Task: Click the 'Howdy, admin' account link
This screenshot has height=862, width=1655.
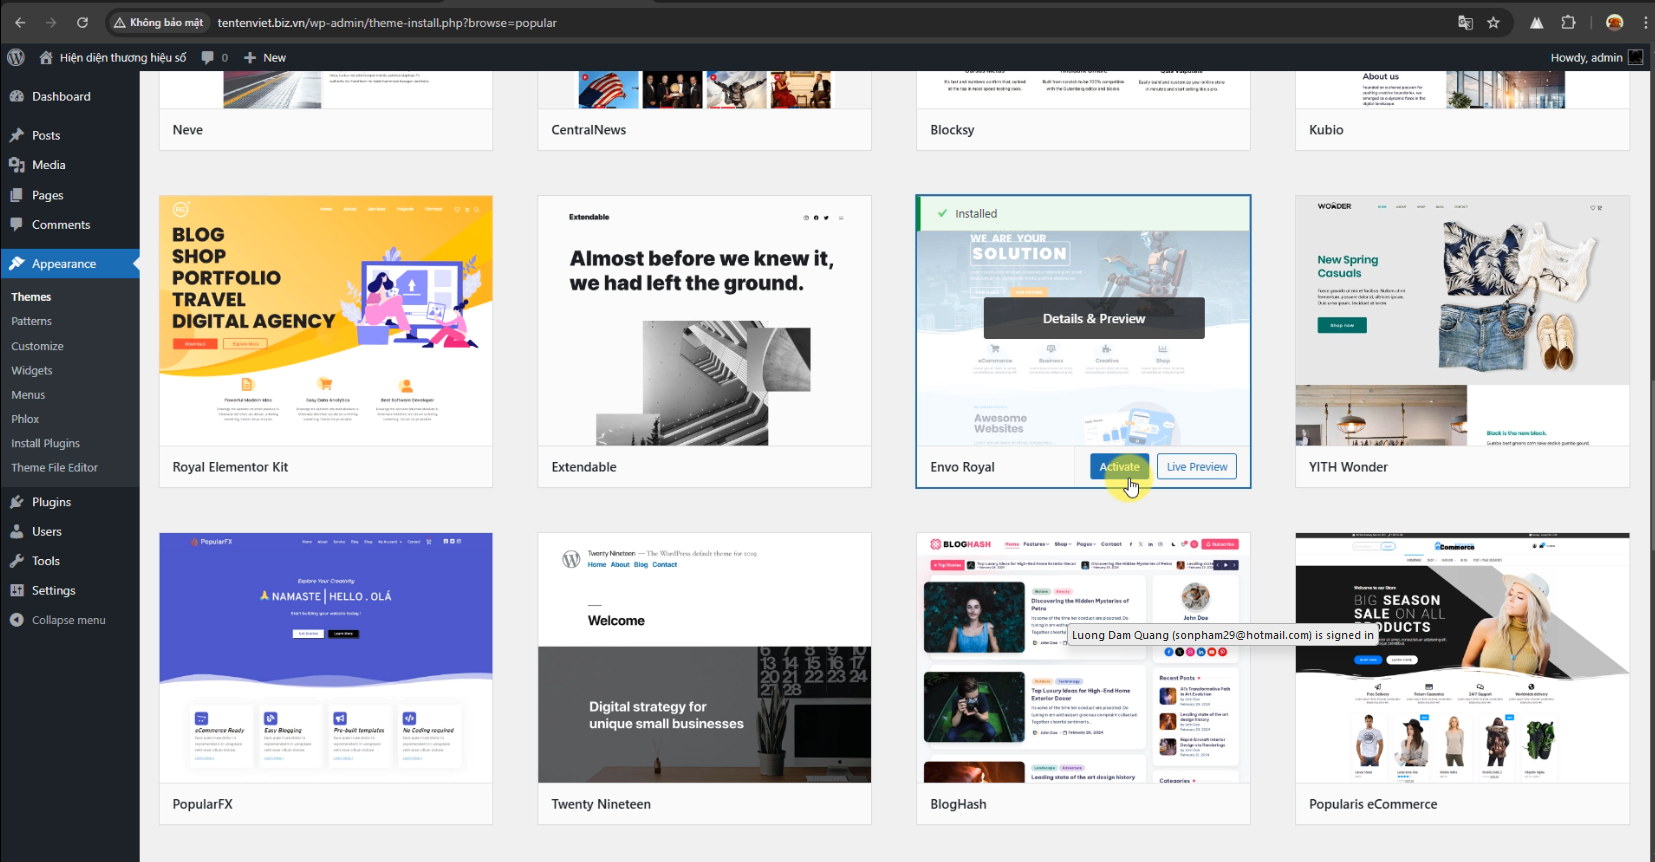Action: tap(1586, 57)
